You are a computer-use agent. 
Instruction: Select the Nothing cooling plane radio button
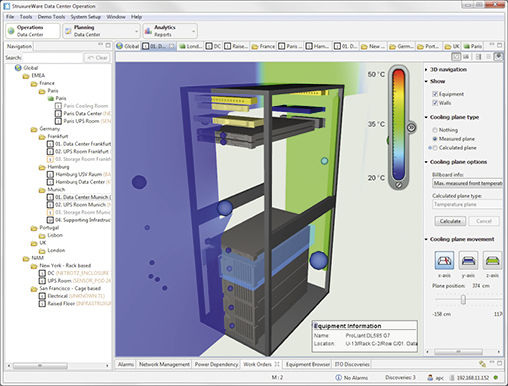pos(435,130)
